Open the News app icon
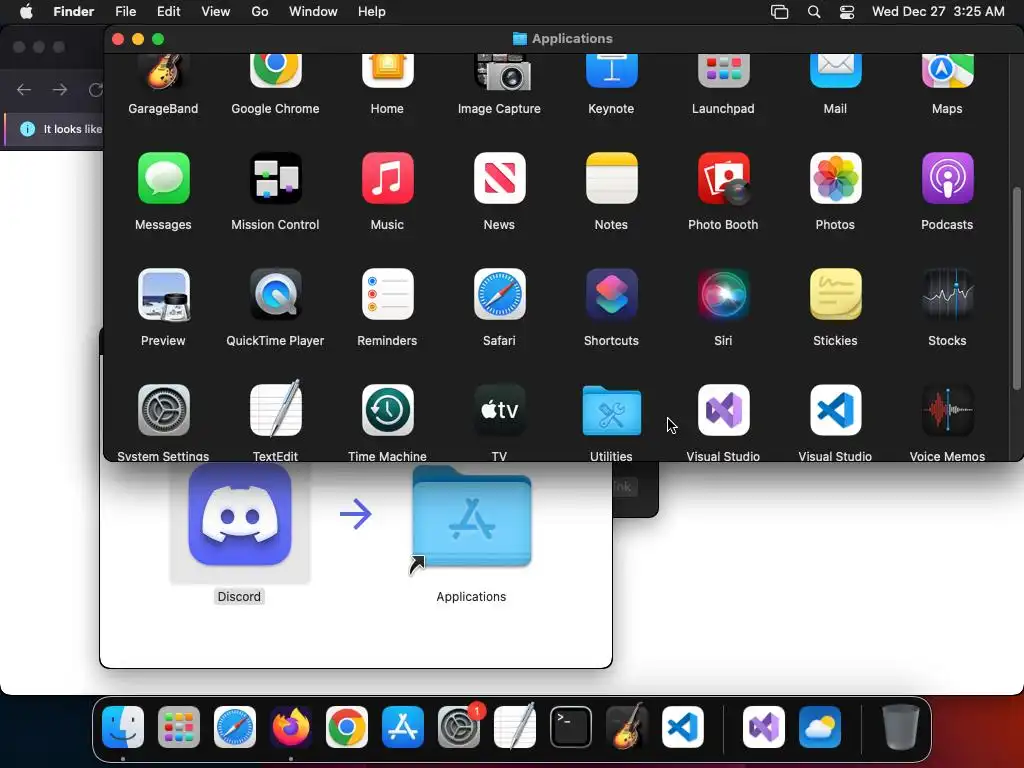The image size is (1024, 768). point(499,178)
